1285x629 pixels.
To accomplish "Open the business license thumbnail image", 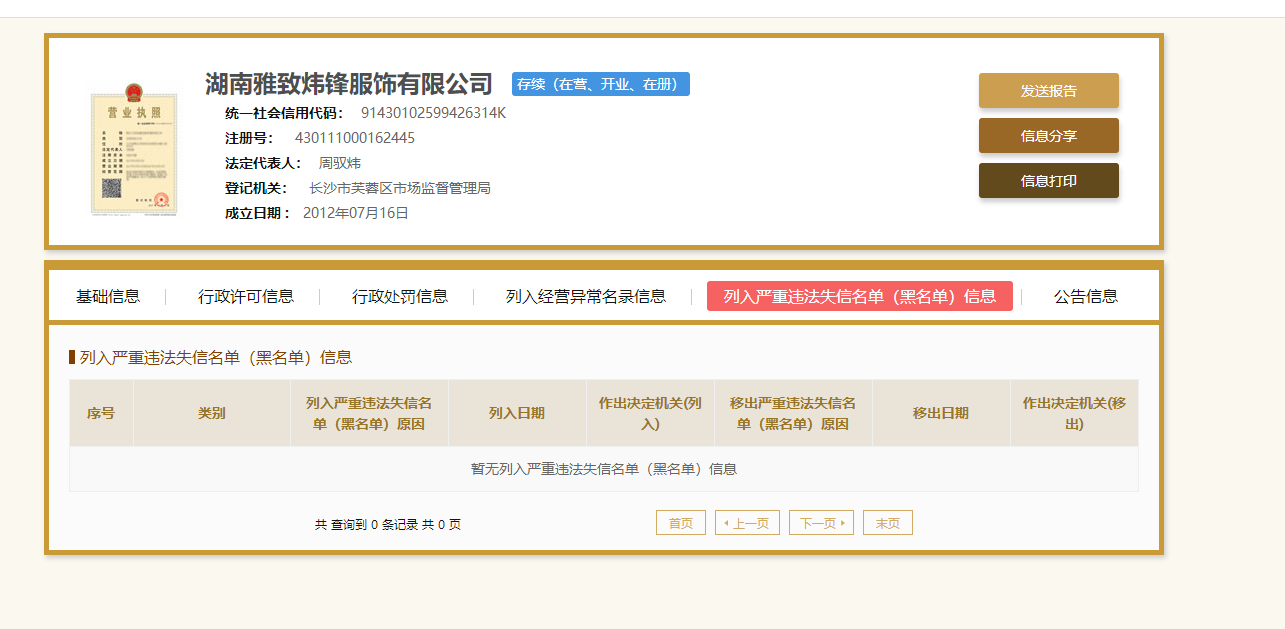I will point(134,151).
